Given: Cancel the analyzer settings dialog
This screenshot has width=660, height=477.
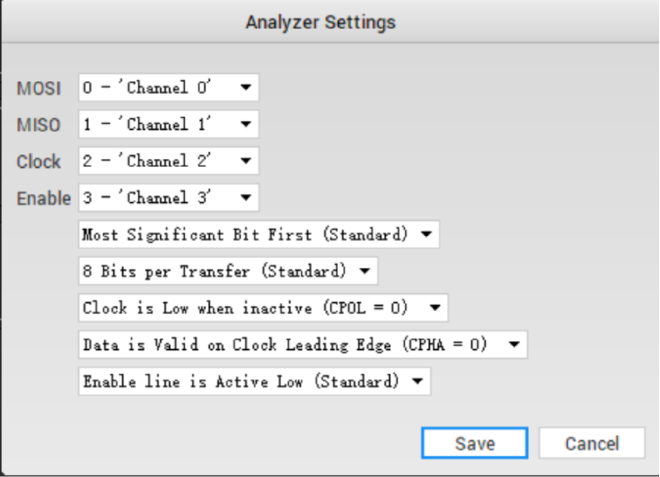Looking at the screenshot, I should 591,443.
